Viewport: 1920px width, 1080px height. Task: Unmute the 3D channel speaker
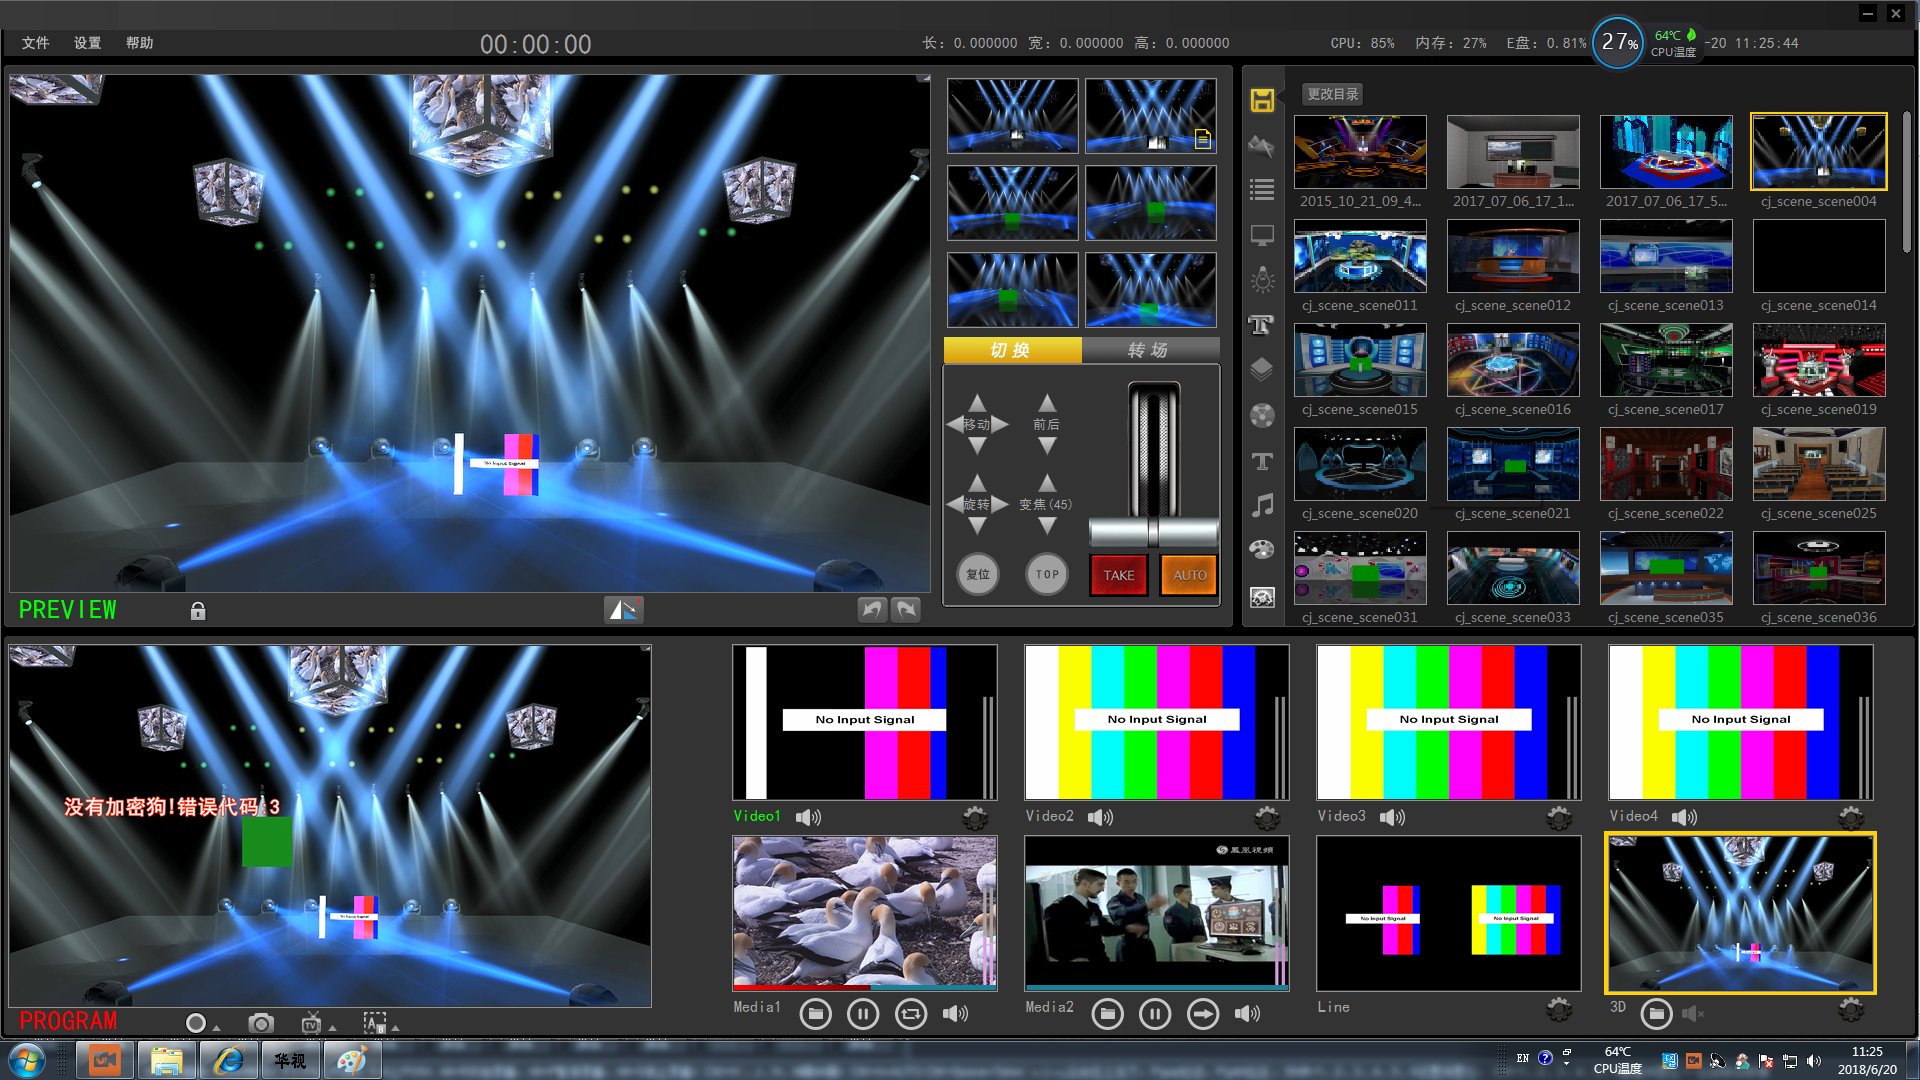tap(1692, 1014)
